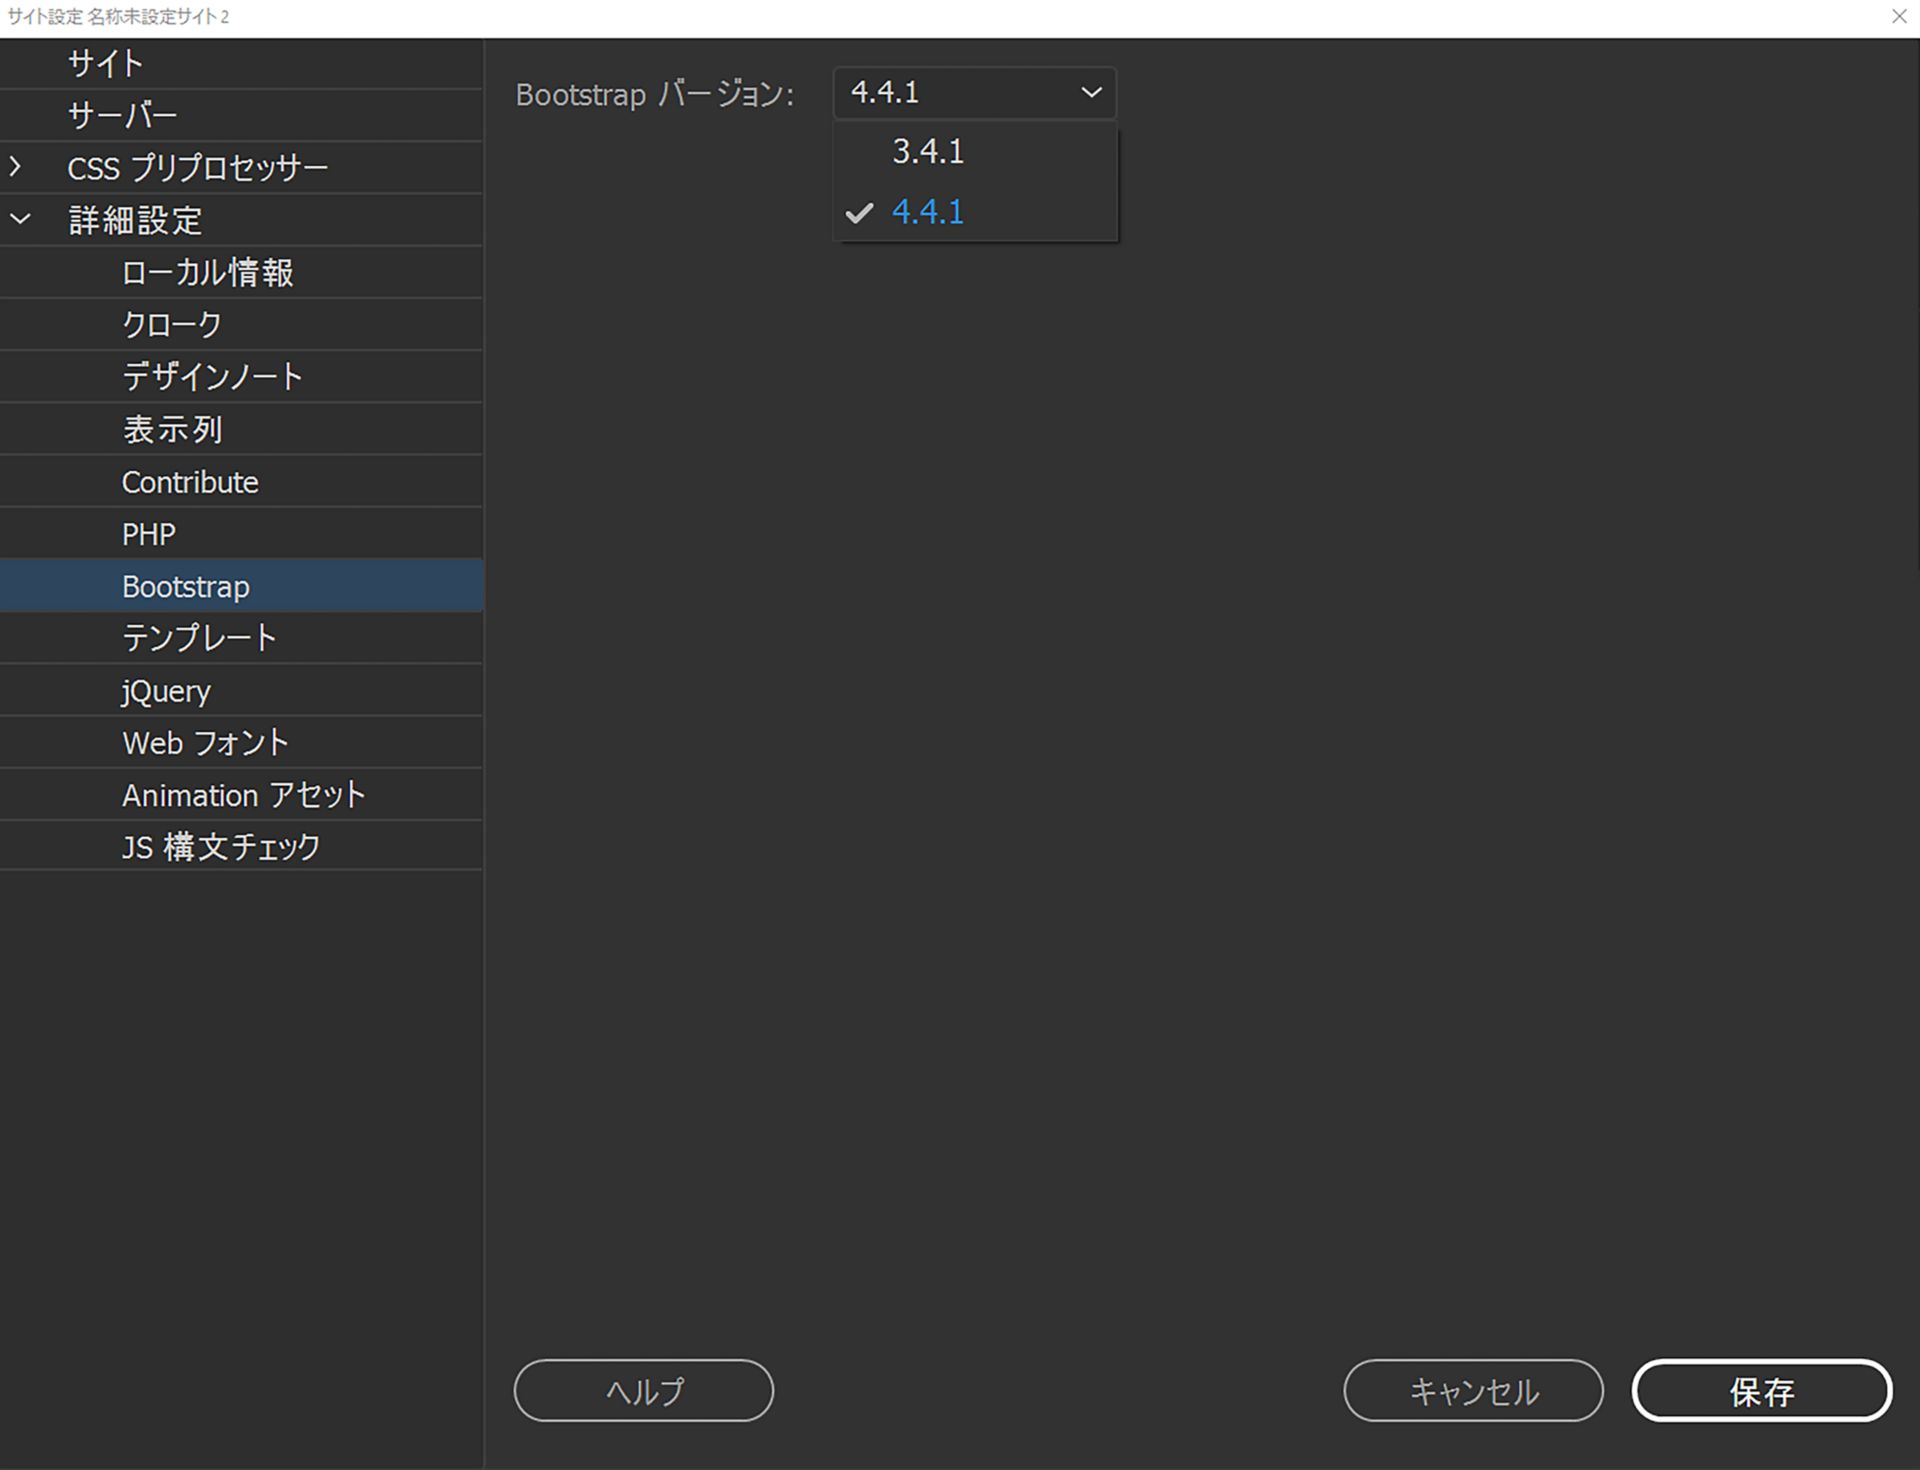Expand the CSS プリプロセッサー section
Screen dimensions: 1920x1470
[x=18, y=167]
